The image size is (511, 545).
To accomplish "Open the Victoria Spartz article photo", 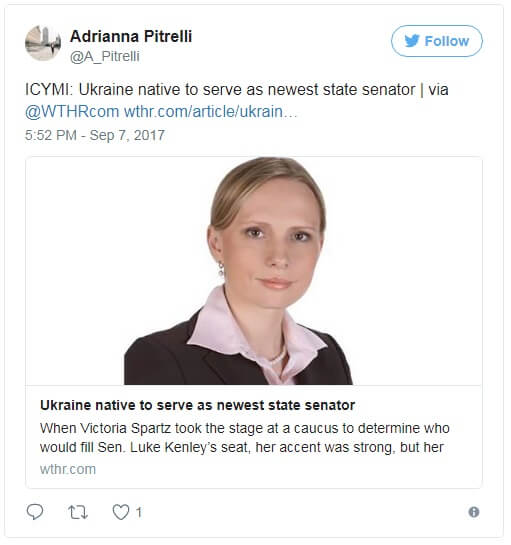I will pyautogui.click(x=254, y=271).
